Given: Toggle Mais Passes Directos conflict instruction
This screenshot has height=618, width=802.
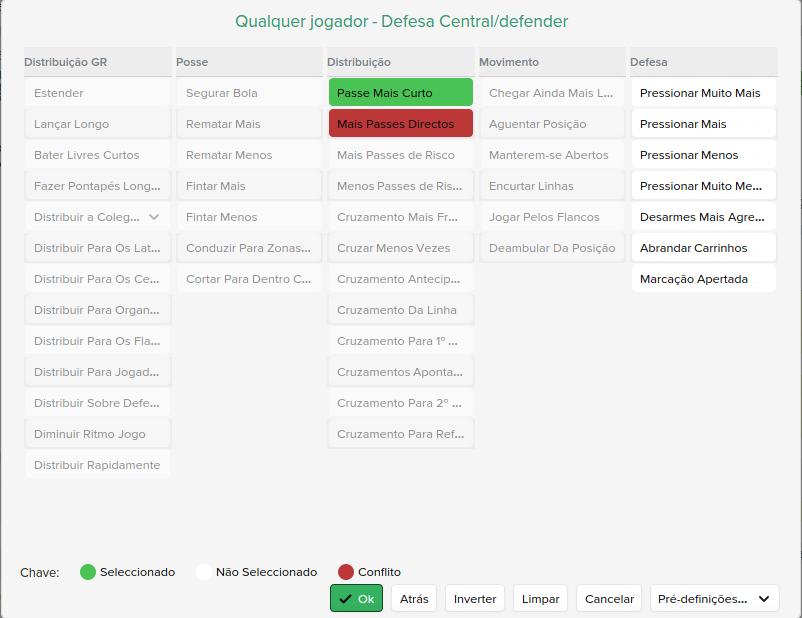Looking at the screenshot, I should [400, 124].
